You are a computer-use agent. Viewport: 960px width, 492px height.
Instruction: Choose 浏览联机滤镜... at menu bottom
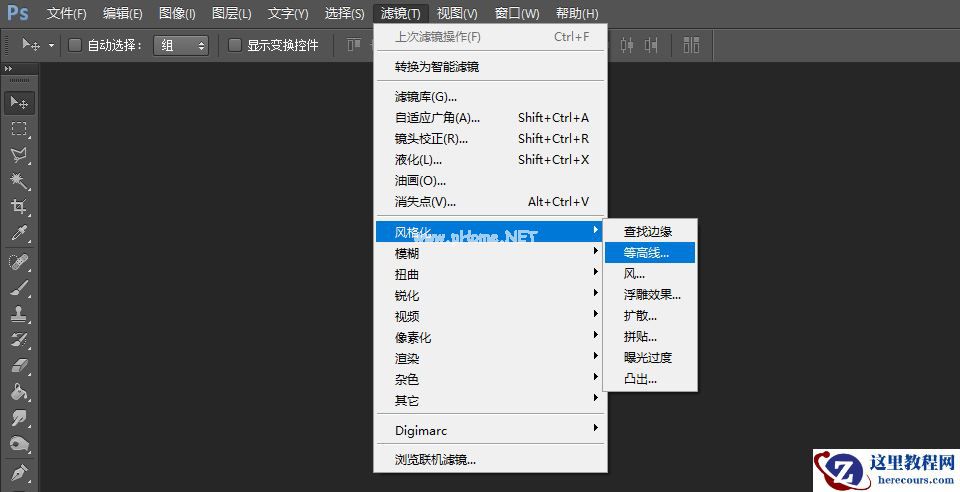click(x=490, y=460)
